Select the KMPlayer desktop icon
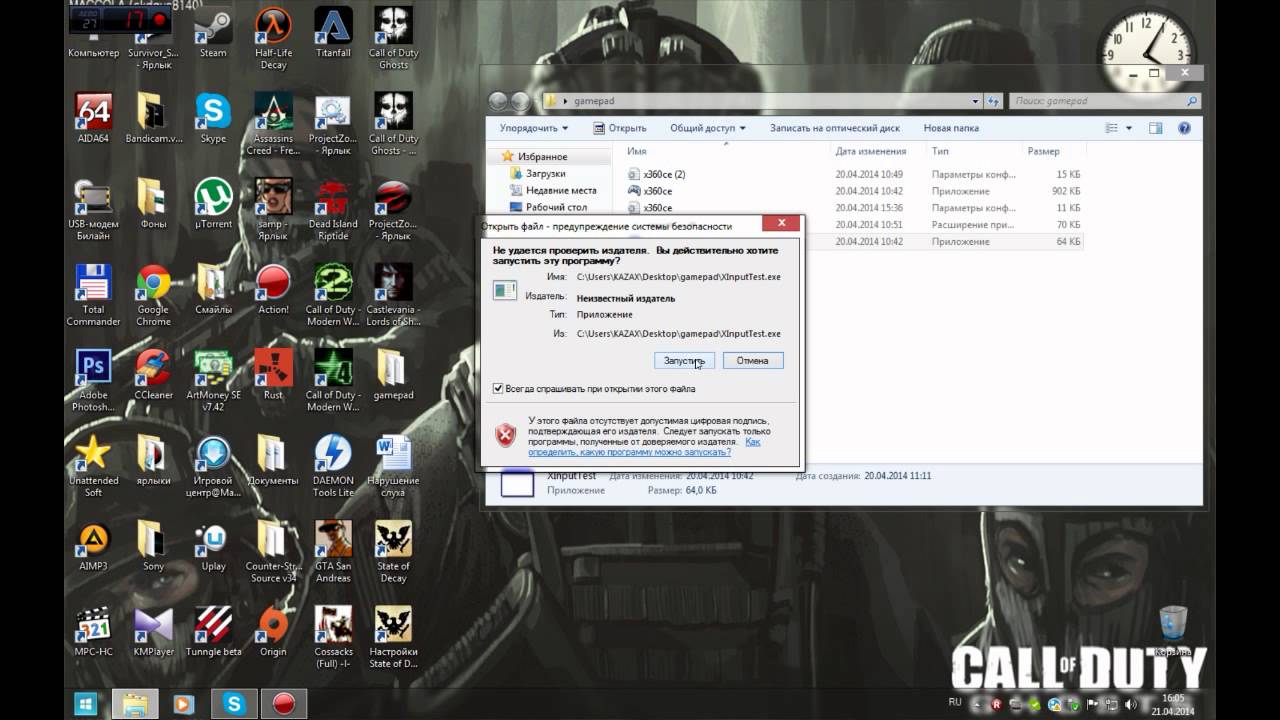 pos(153,632)
